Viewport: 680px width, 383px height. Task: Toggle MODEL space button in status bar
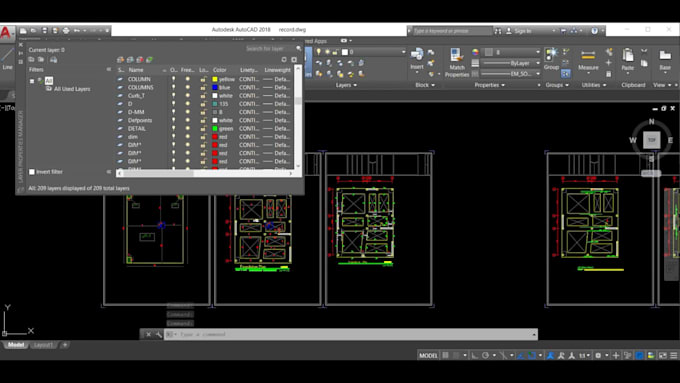click(428, 355)
